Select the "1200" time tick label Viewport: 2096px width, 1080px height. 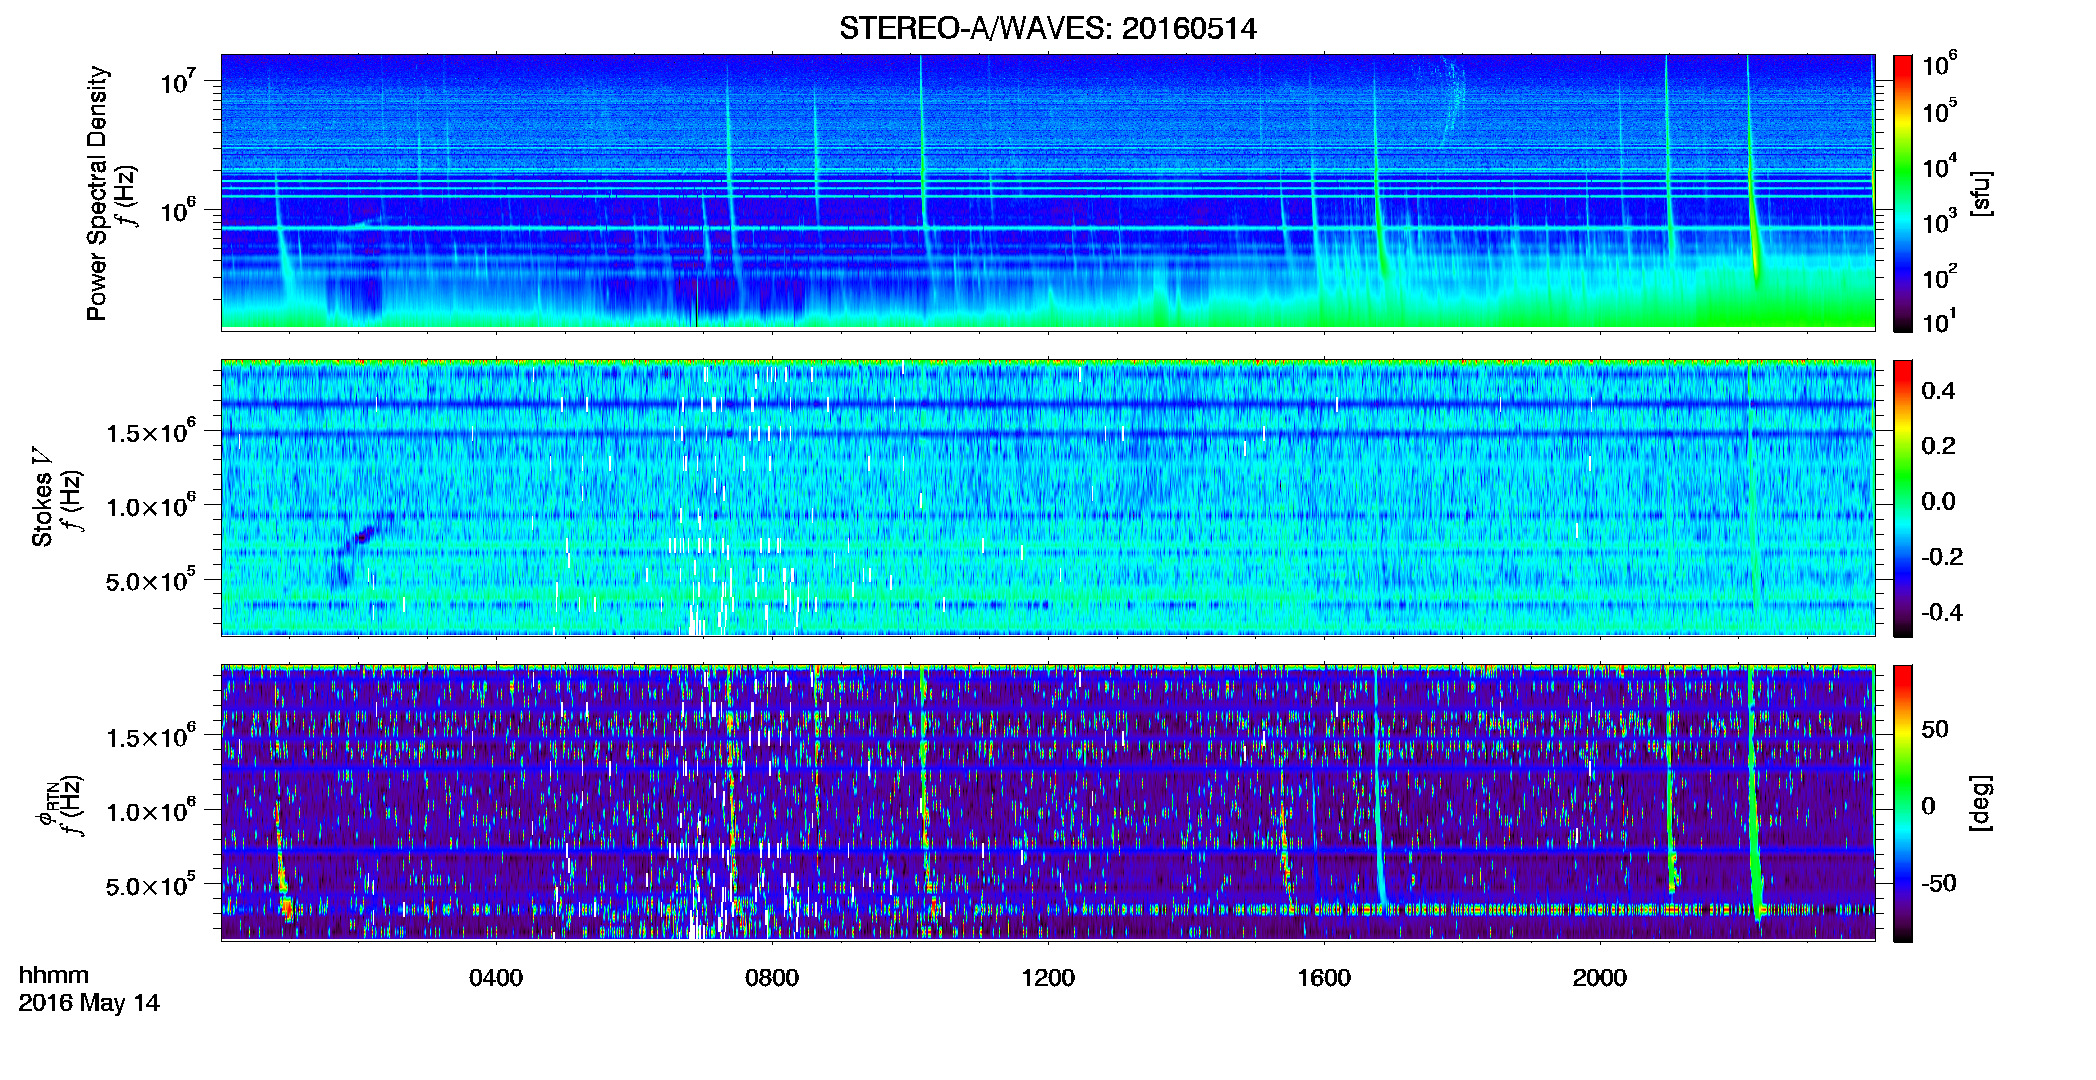click(1048, 978)
